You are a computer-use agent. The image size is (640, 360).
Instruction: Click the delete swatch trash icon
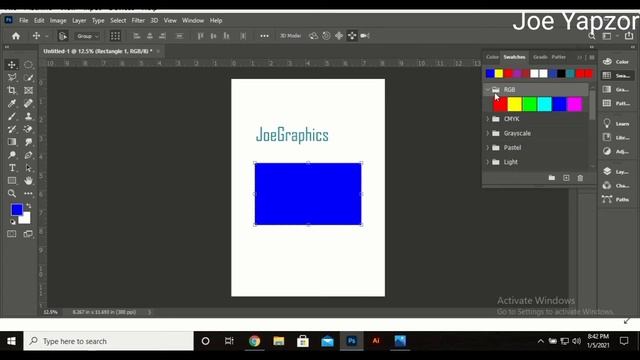click(x=580, y=178)
